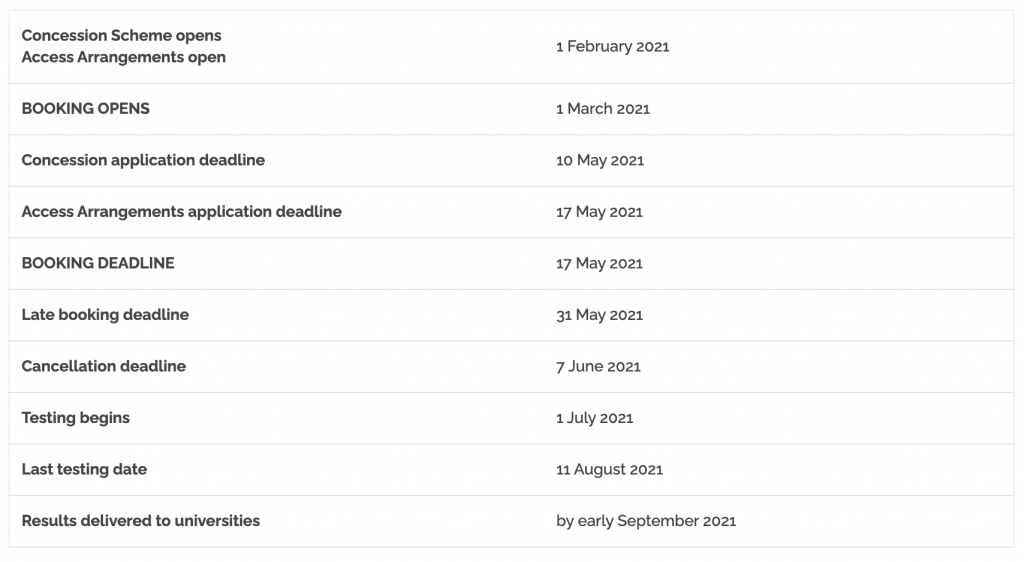Click 'Results delivered to universities' label
The image size is (1024, 562).
coord(140,521)
